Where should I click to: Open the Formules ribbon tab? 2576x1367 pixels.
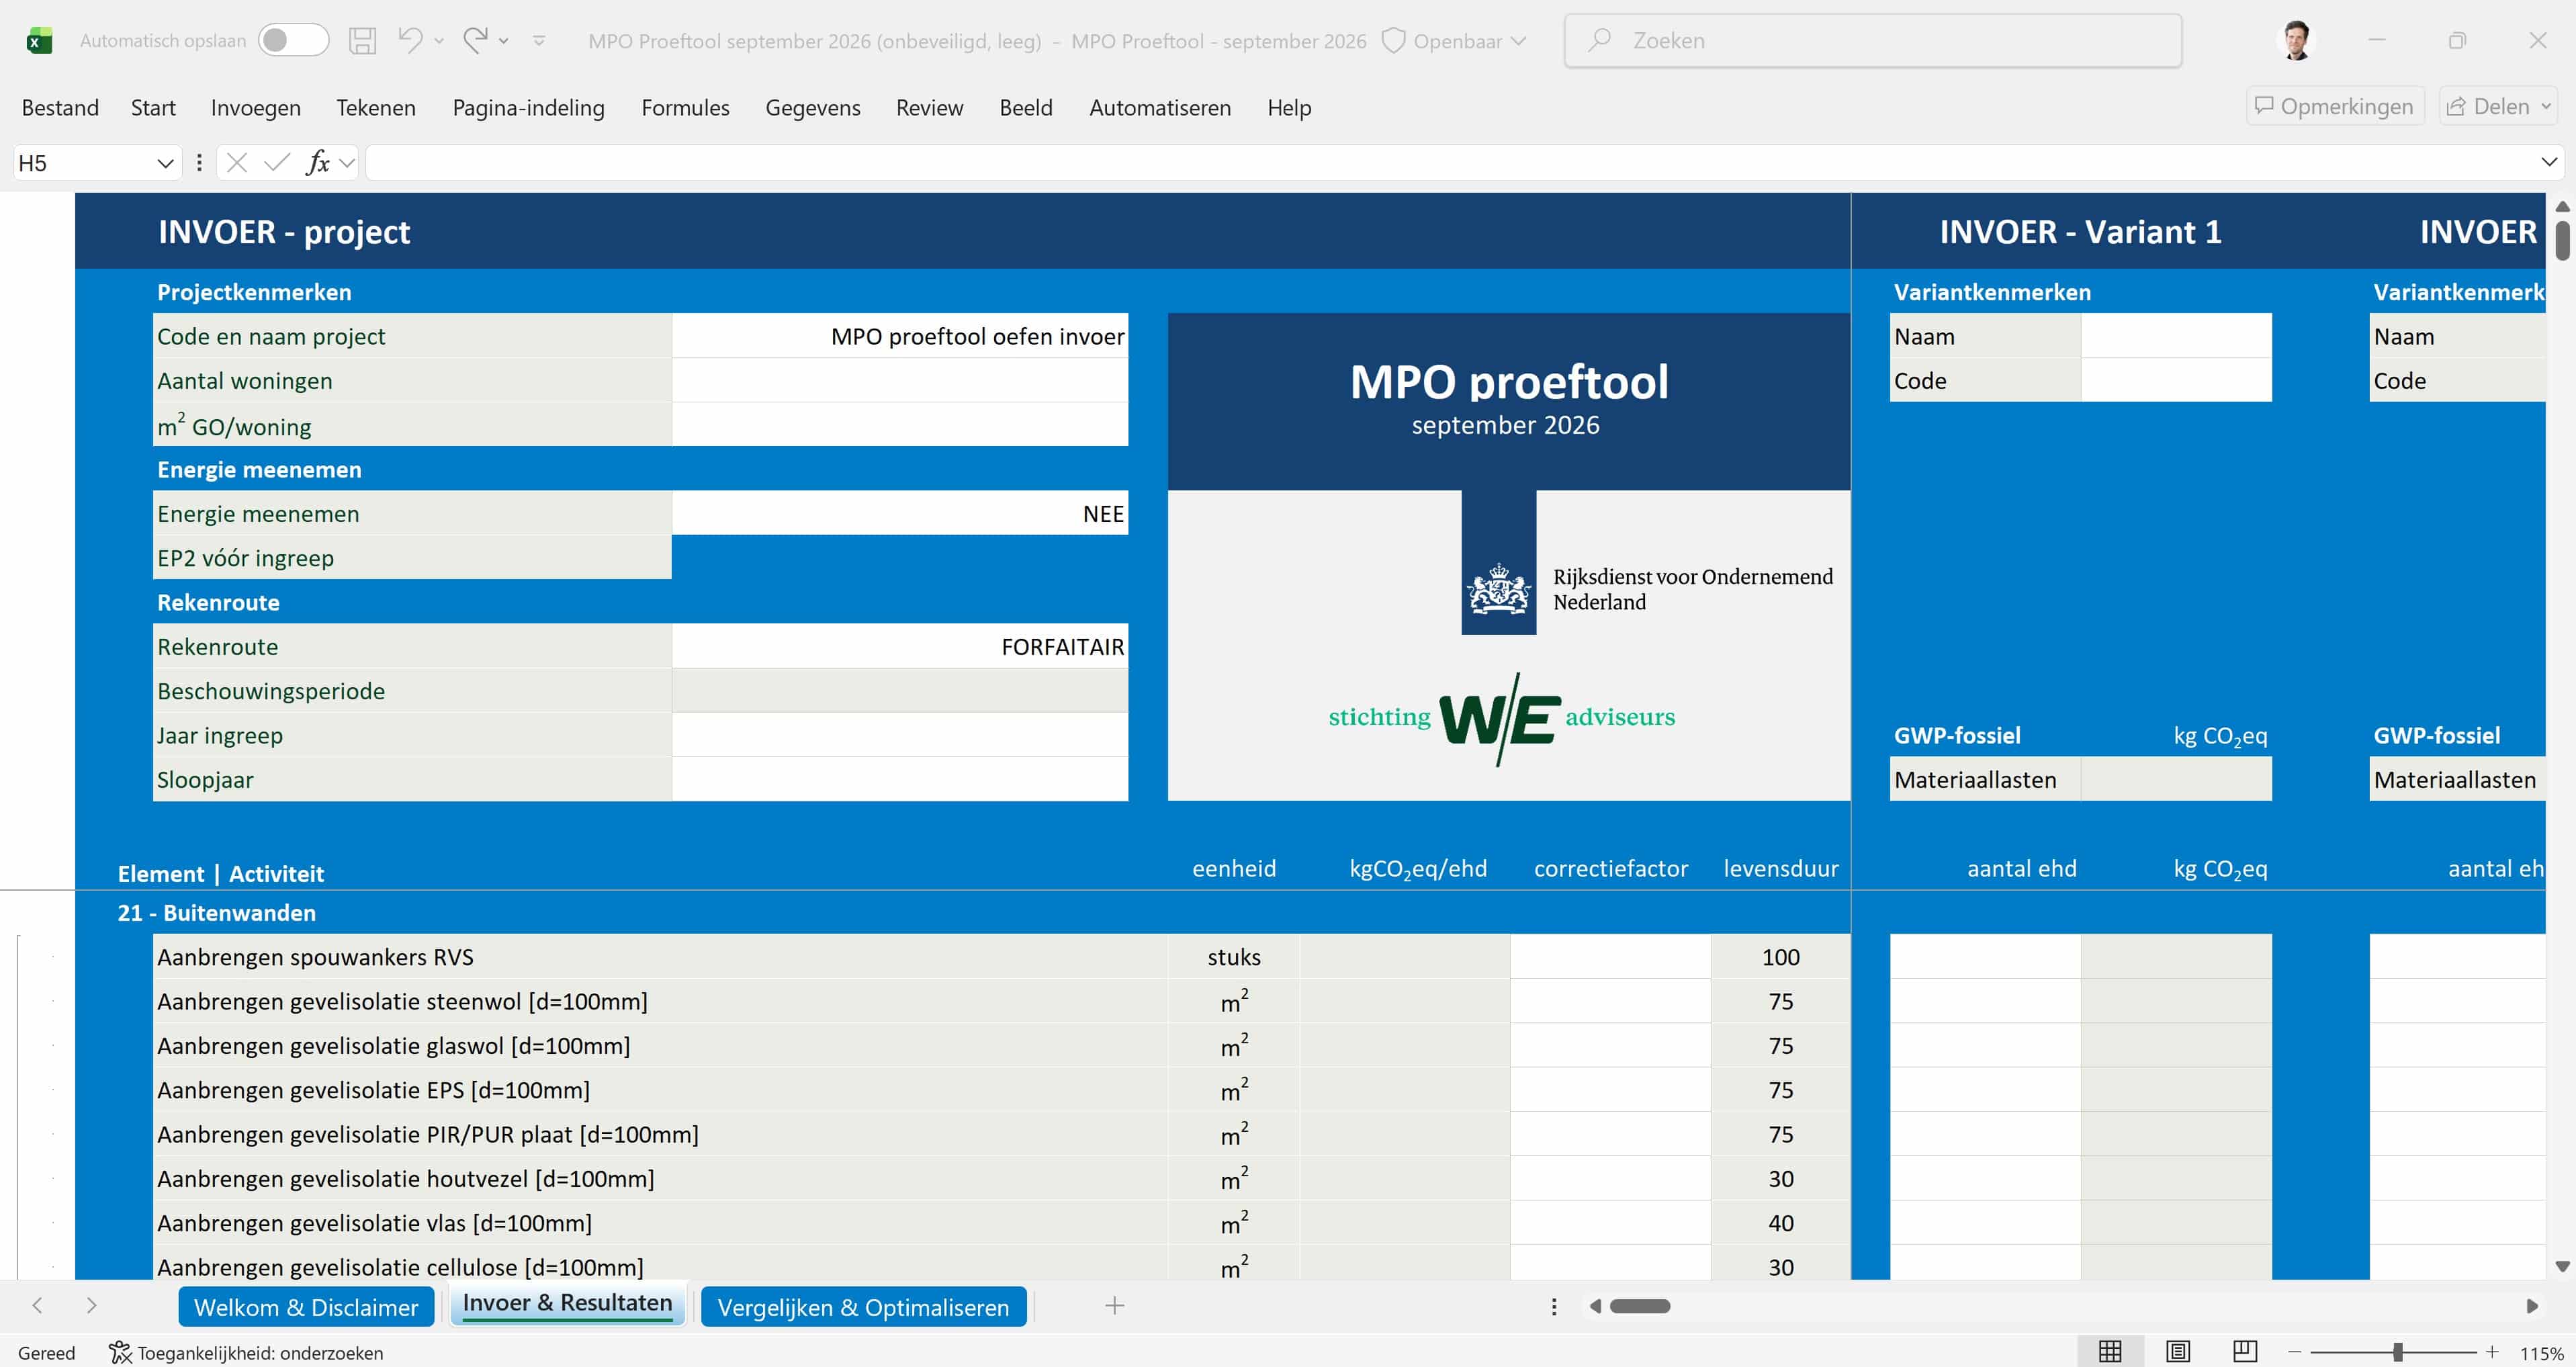point(685,107)
